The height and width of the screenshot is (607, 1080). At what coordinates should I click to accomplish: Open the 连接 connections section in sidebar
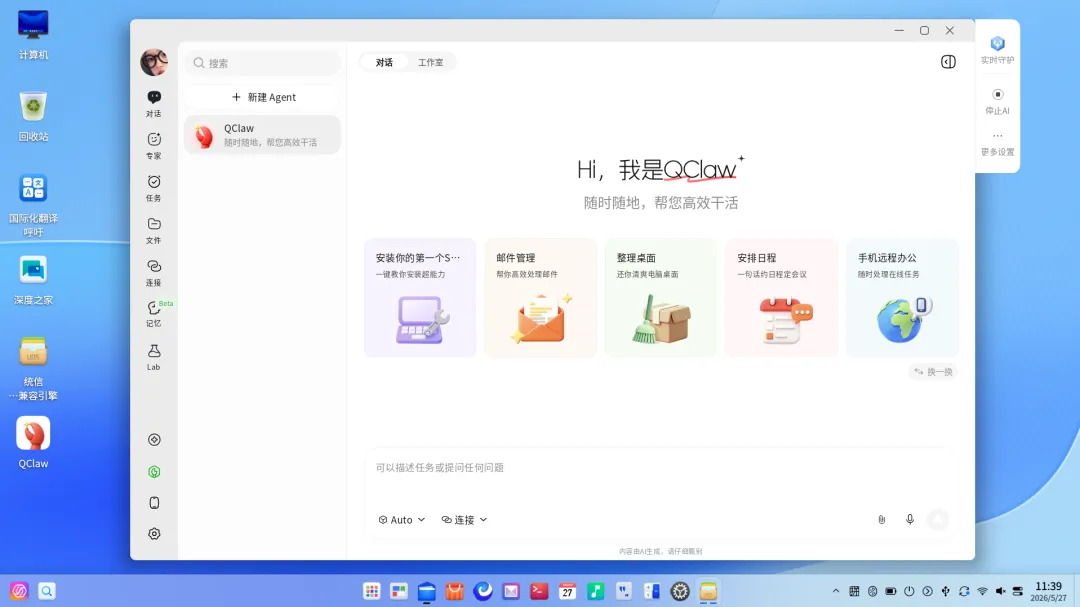154,273
